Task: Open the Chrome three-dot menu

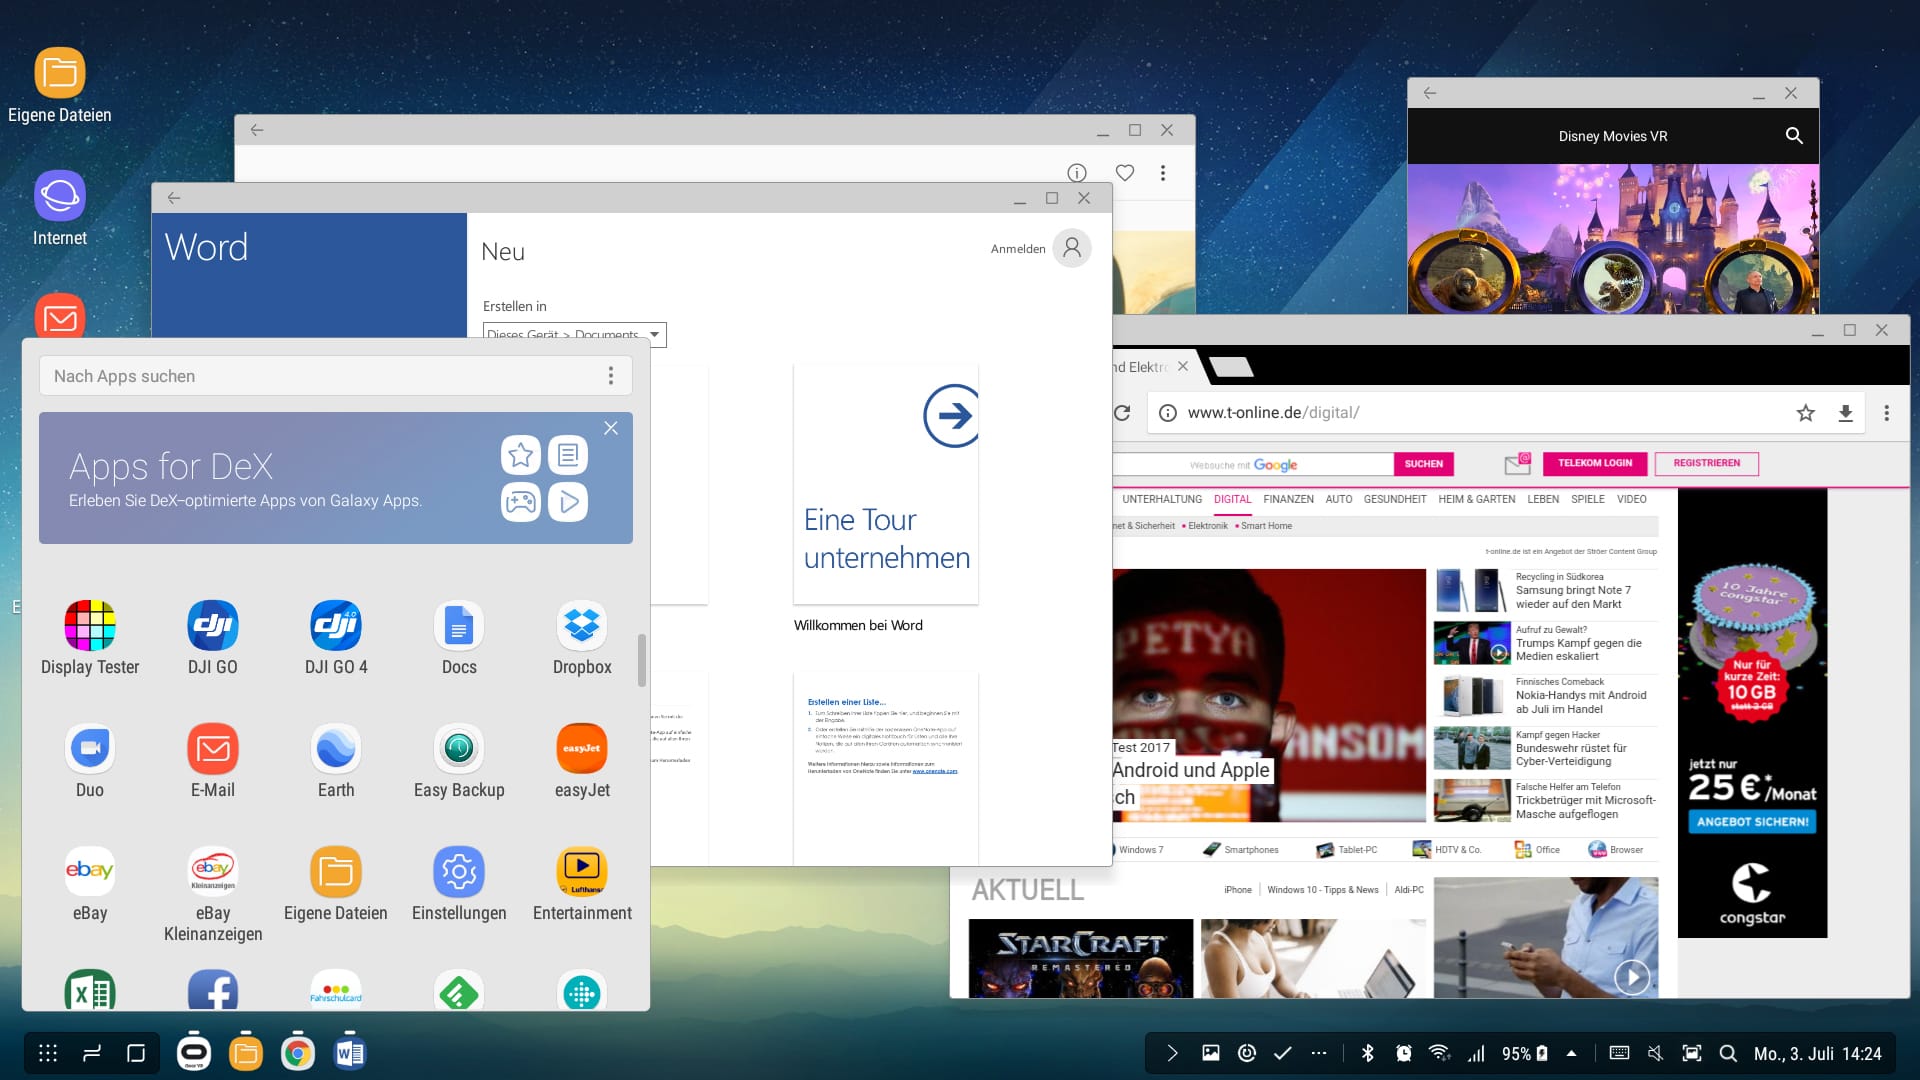Action: (x=1887, y=413)
